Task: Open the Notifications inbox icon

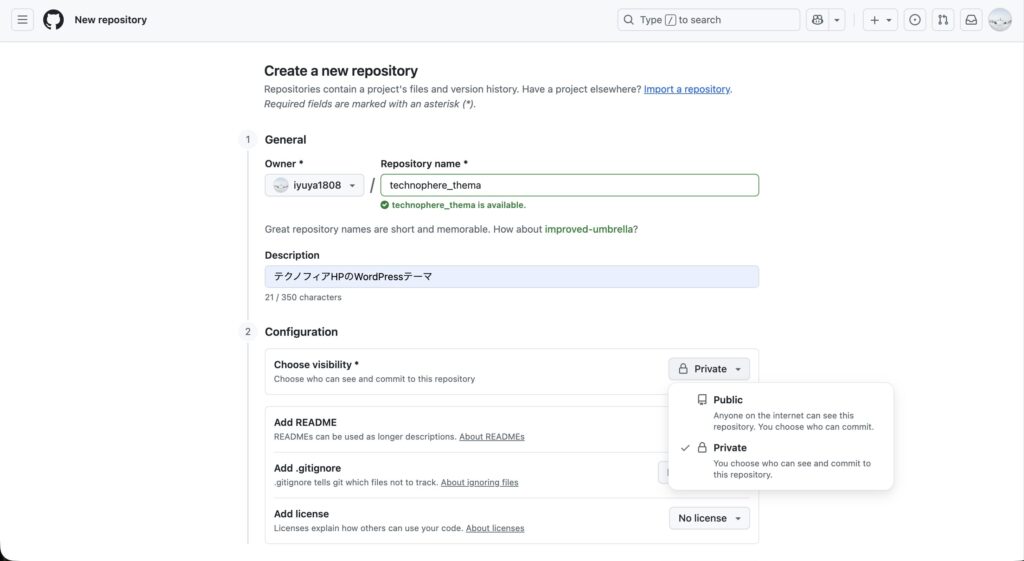Action: tap(970, 20)
